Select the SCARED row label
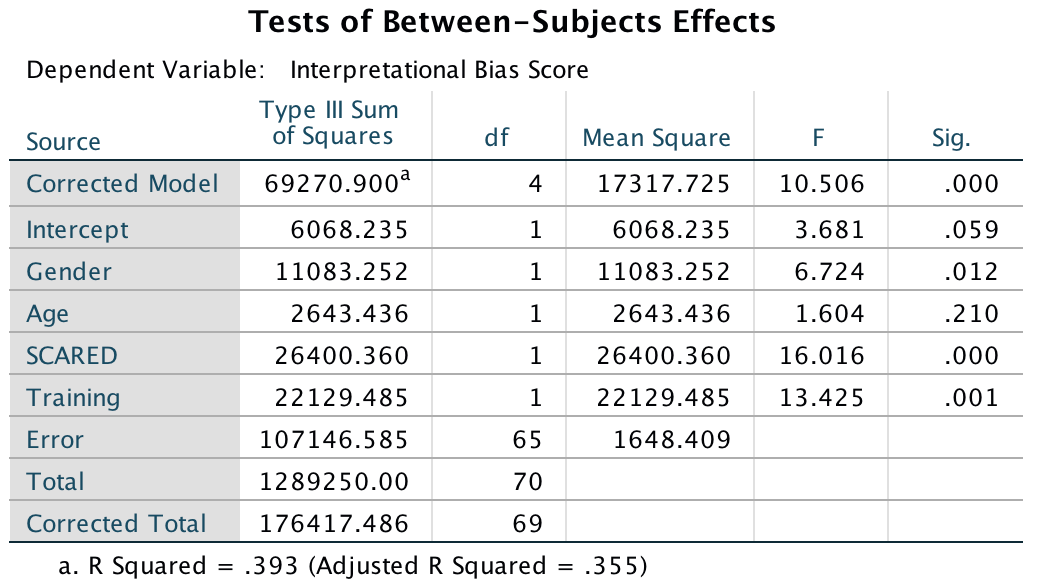Screen dimensions: 1046x582 [72, 356]
